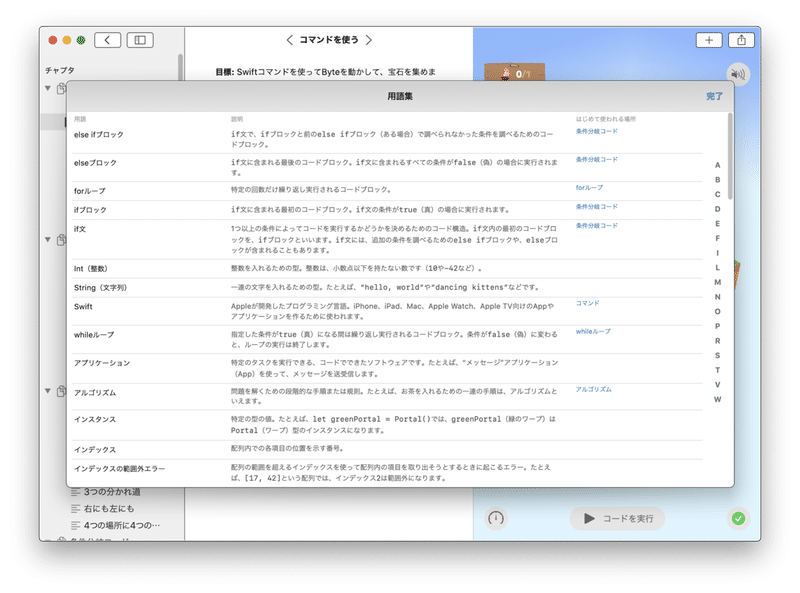
Task: Jump to index letter V
Action: click(717, 385)
